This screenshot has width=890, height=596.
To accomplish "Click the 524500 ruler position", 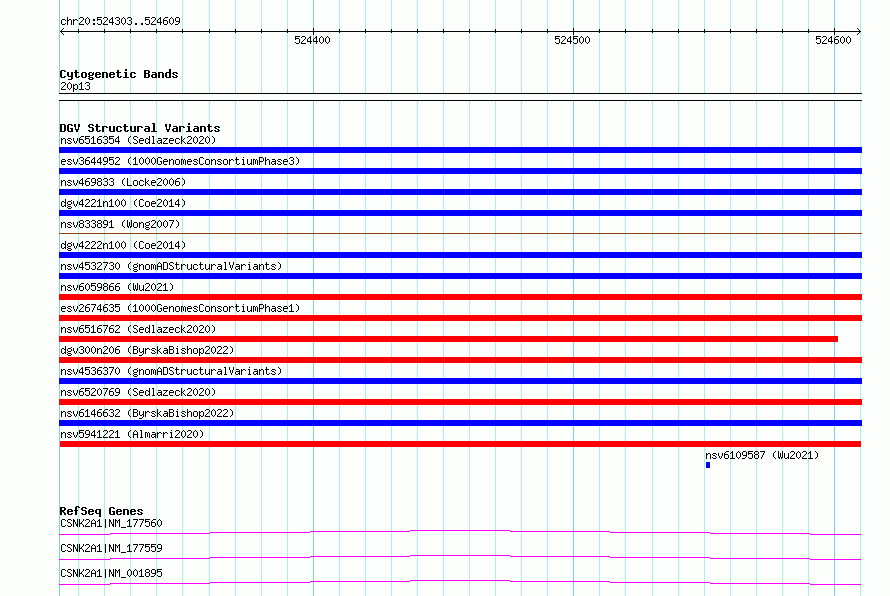I will [572, 40].
